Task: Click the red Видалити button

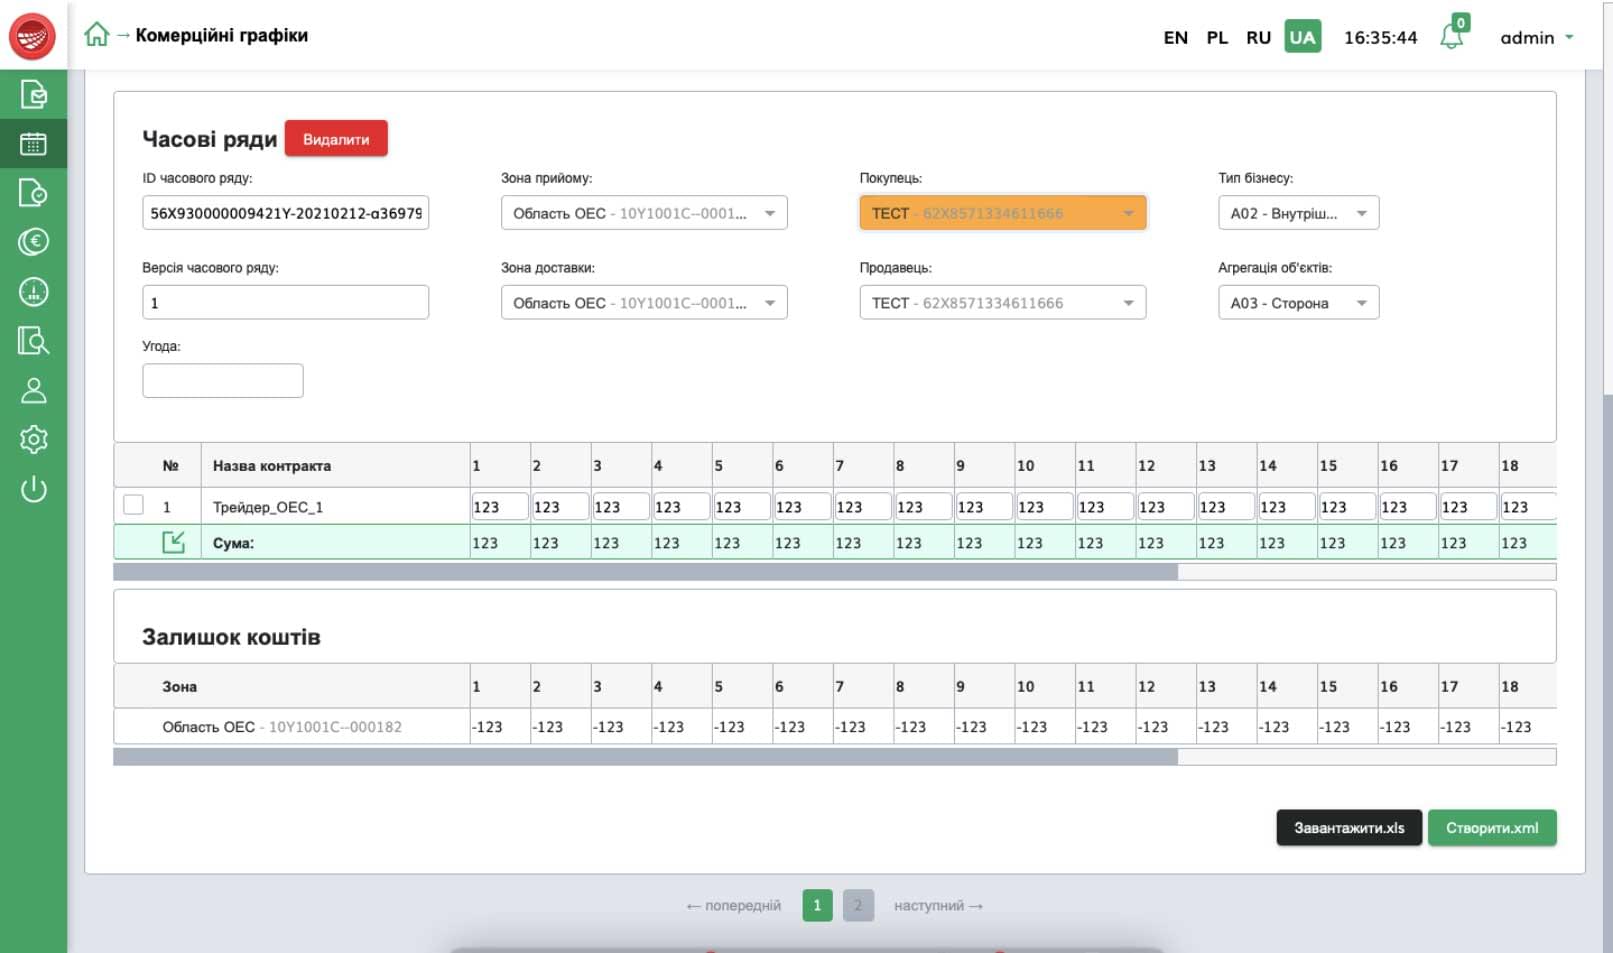Action: click(336, 139)
